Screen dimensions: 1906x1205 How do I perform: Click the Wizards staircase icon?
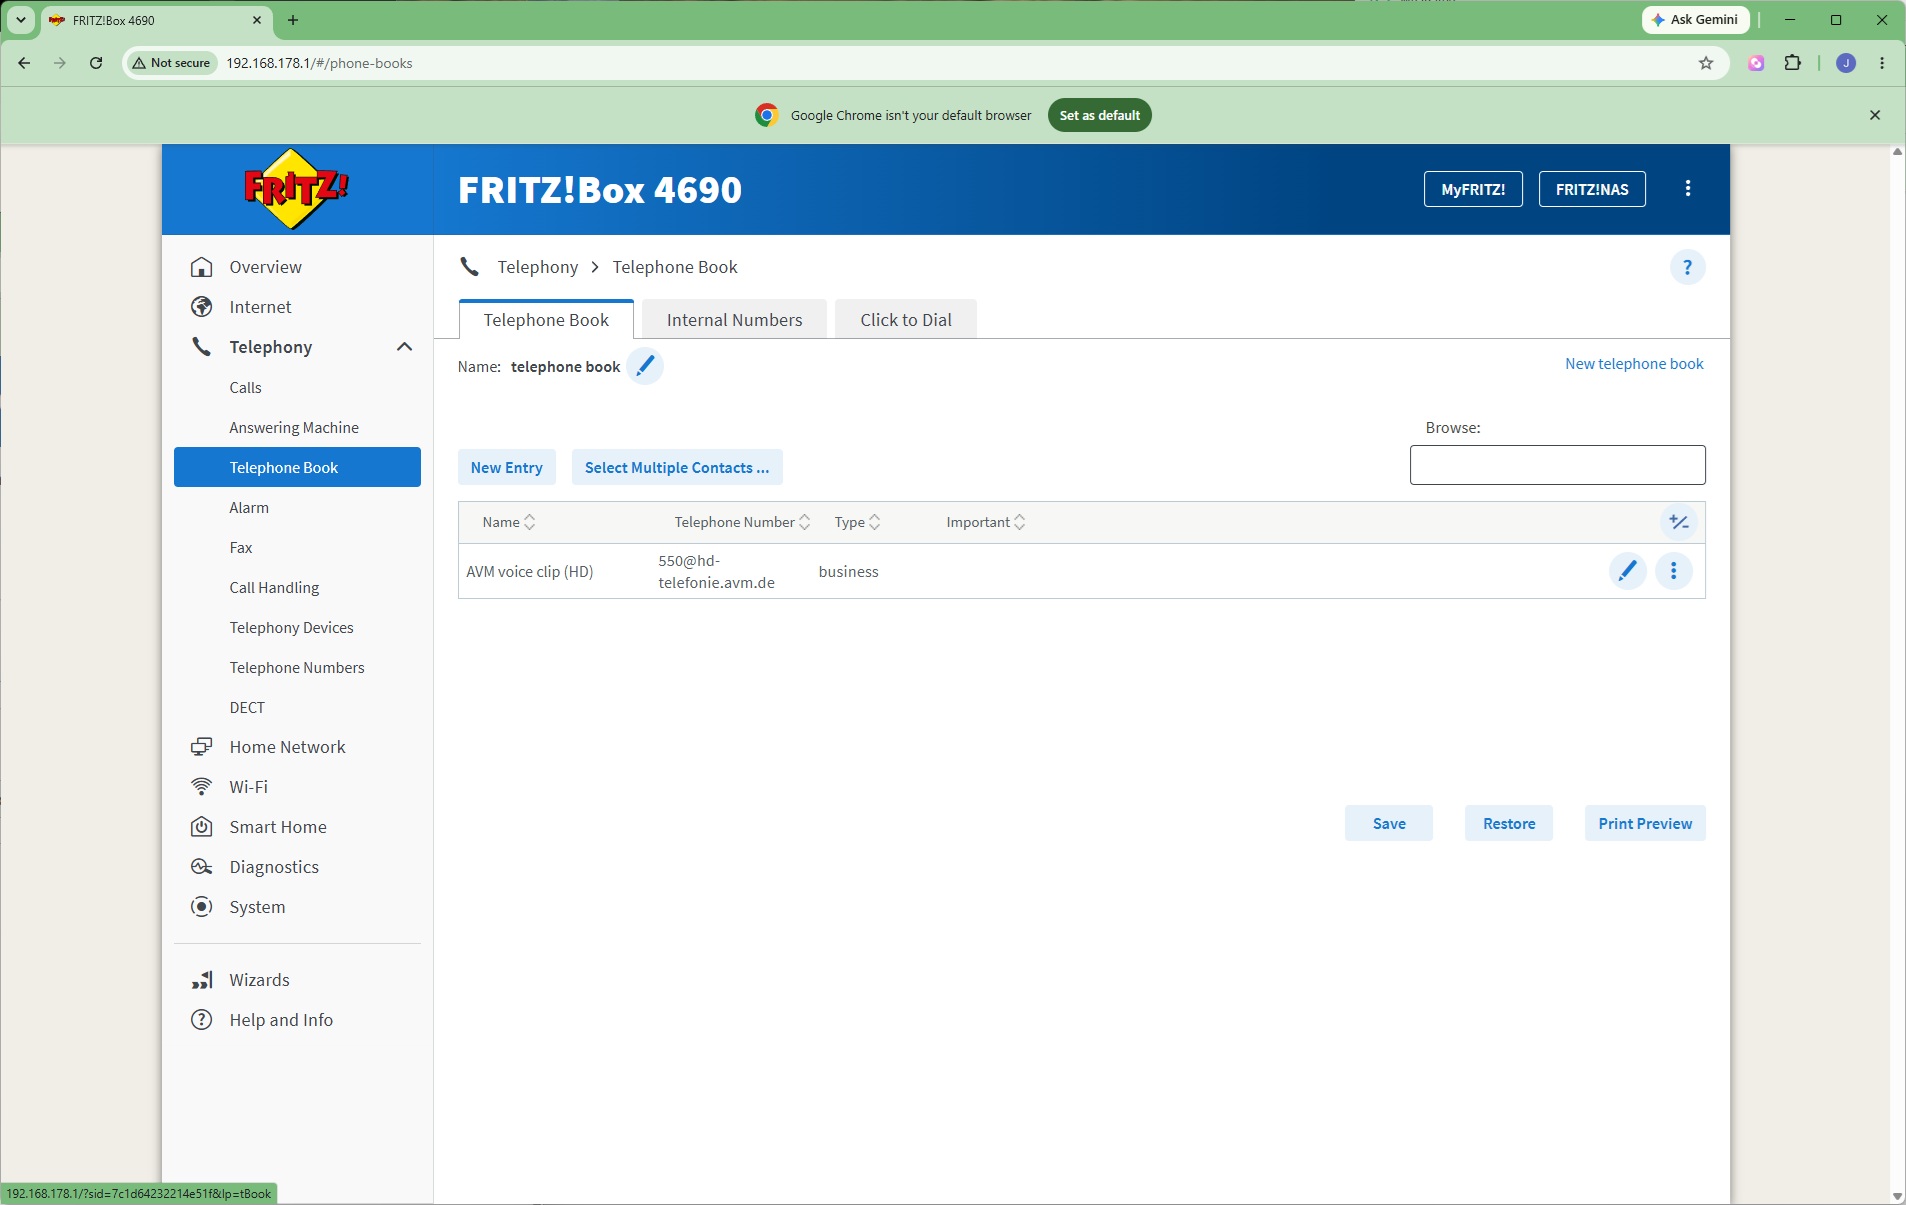(202, 980)
